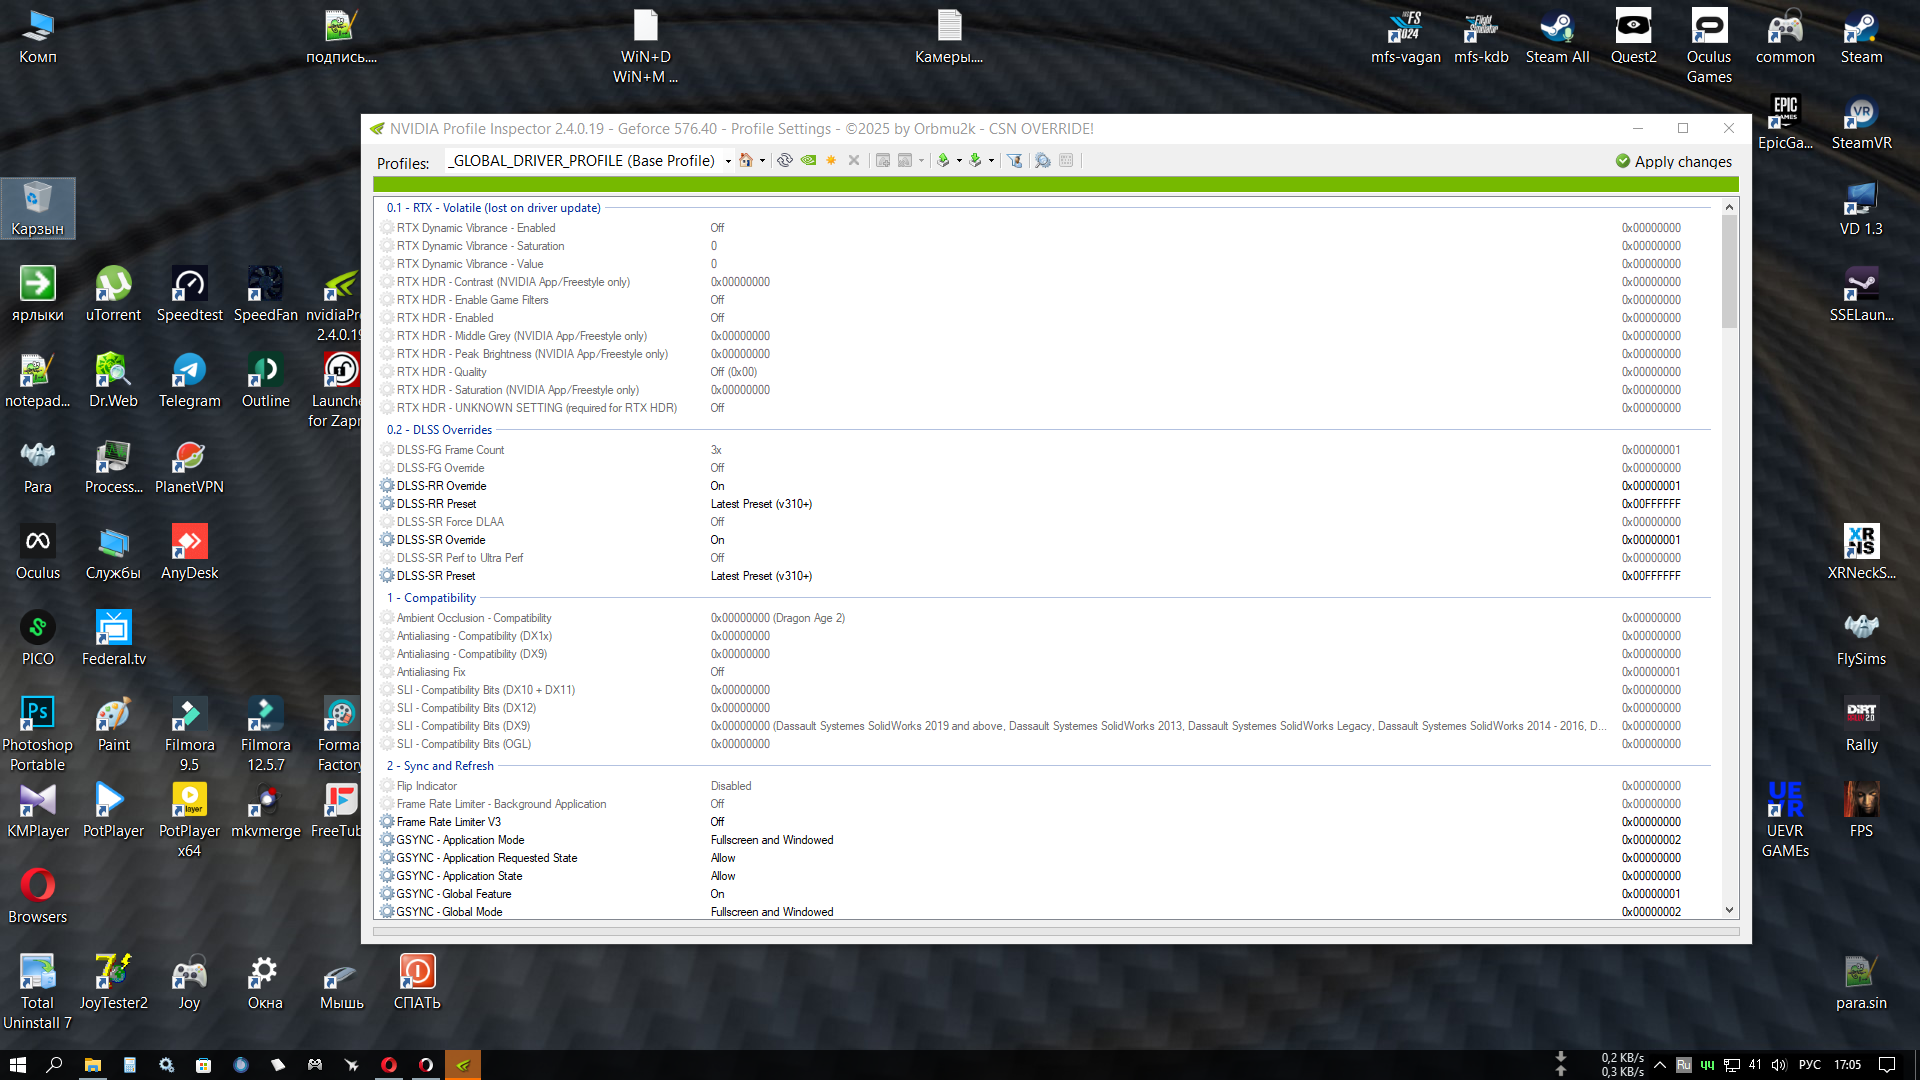
Task: Show hidden system tray icons chevron
Action: point(1659,1065)
